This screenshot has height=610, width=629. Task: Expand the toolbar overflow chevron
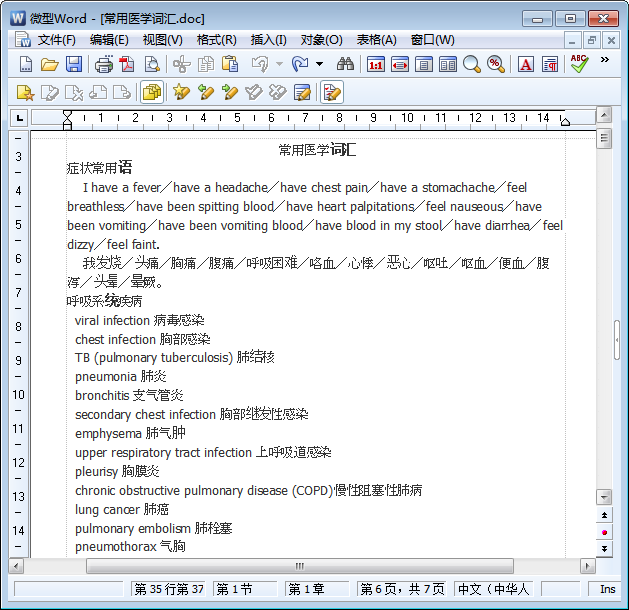click(x=605, y=60)
